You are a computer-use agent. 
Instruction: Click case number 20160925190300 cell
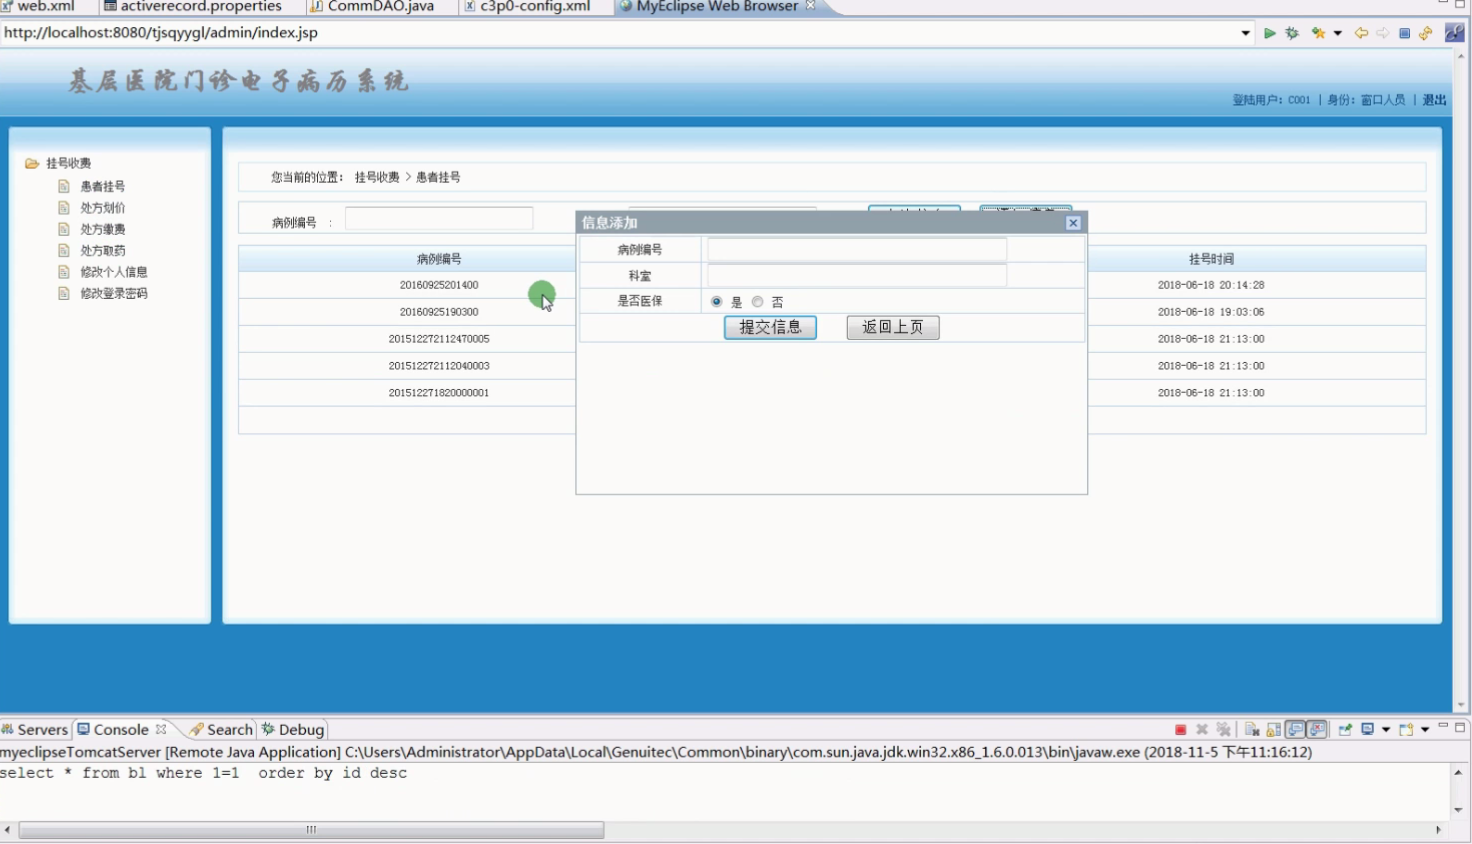439,312
